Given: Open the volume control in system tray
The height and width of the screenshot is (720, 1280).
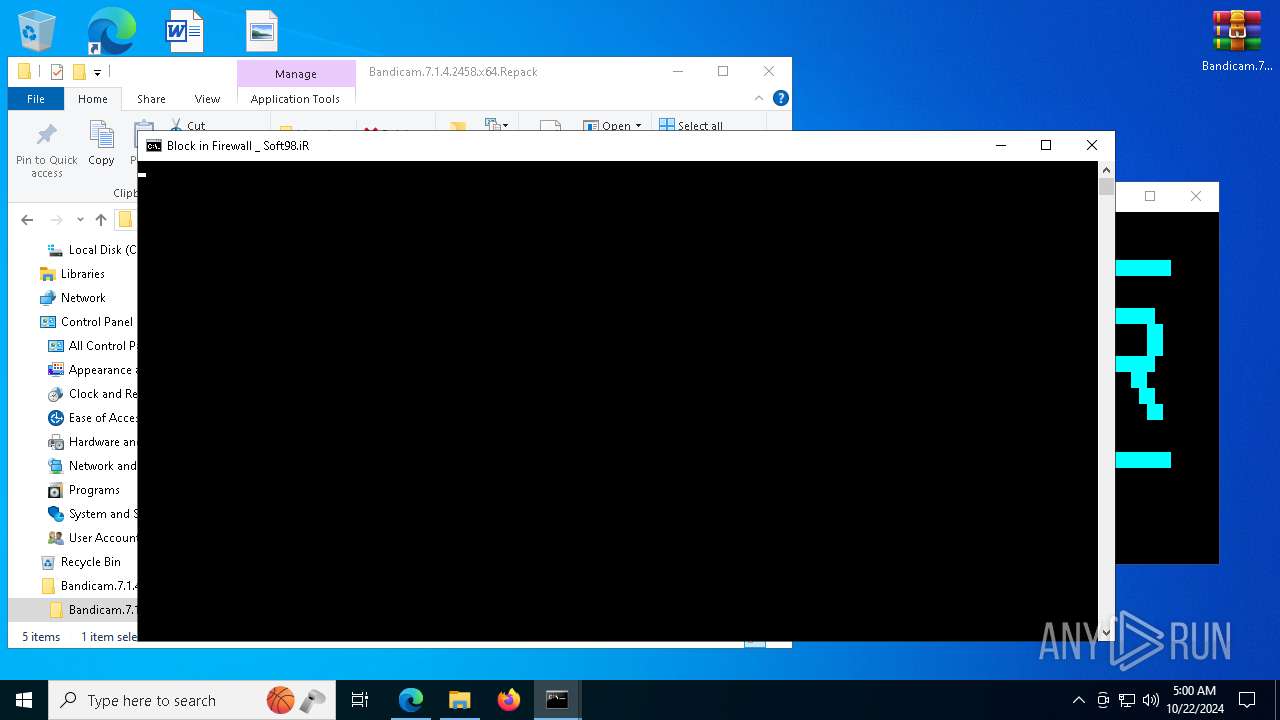Looking at the screenshot, I should click(1151, 700).
